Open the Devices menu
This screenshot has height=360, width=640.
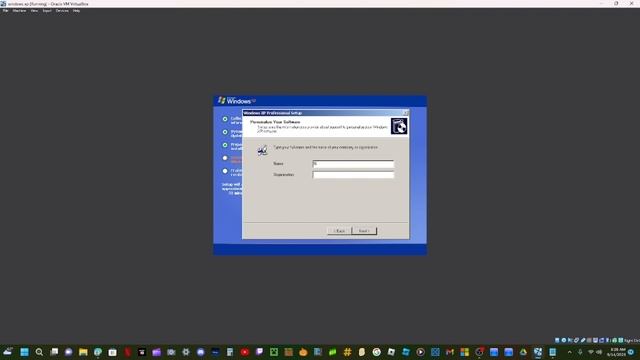[x=62, y=11]
